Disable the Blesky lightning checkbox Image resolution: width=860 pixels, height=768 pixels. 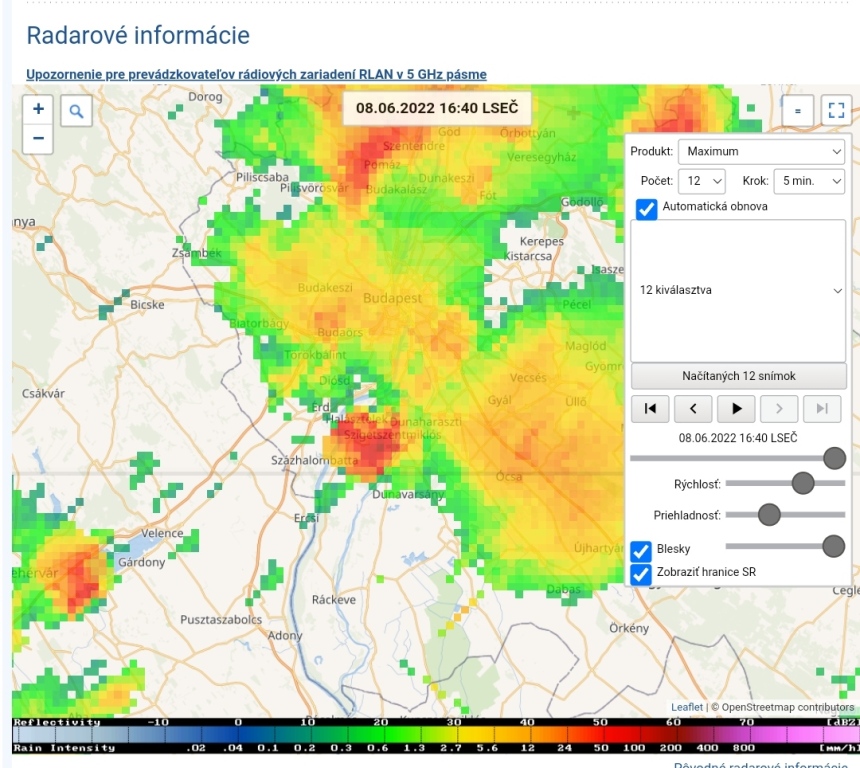pyautogui.click(x=641, y=549)
